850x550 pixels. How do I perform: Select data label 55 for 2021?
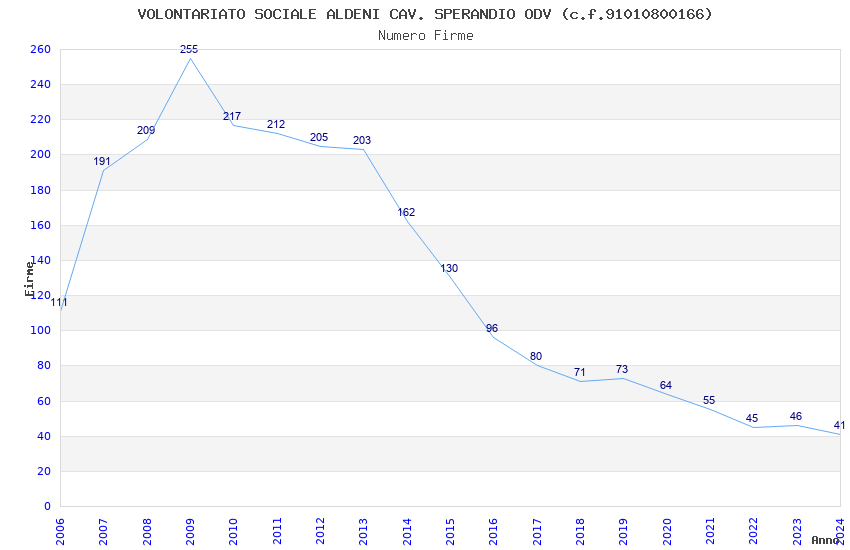tap(709, 401)
